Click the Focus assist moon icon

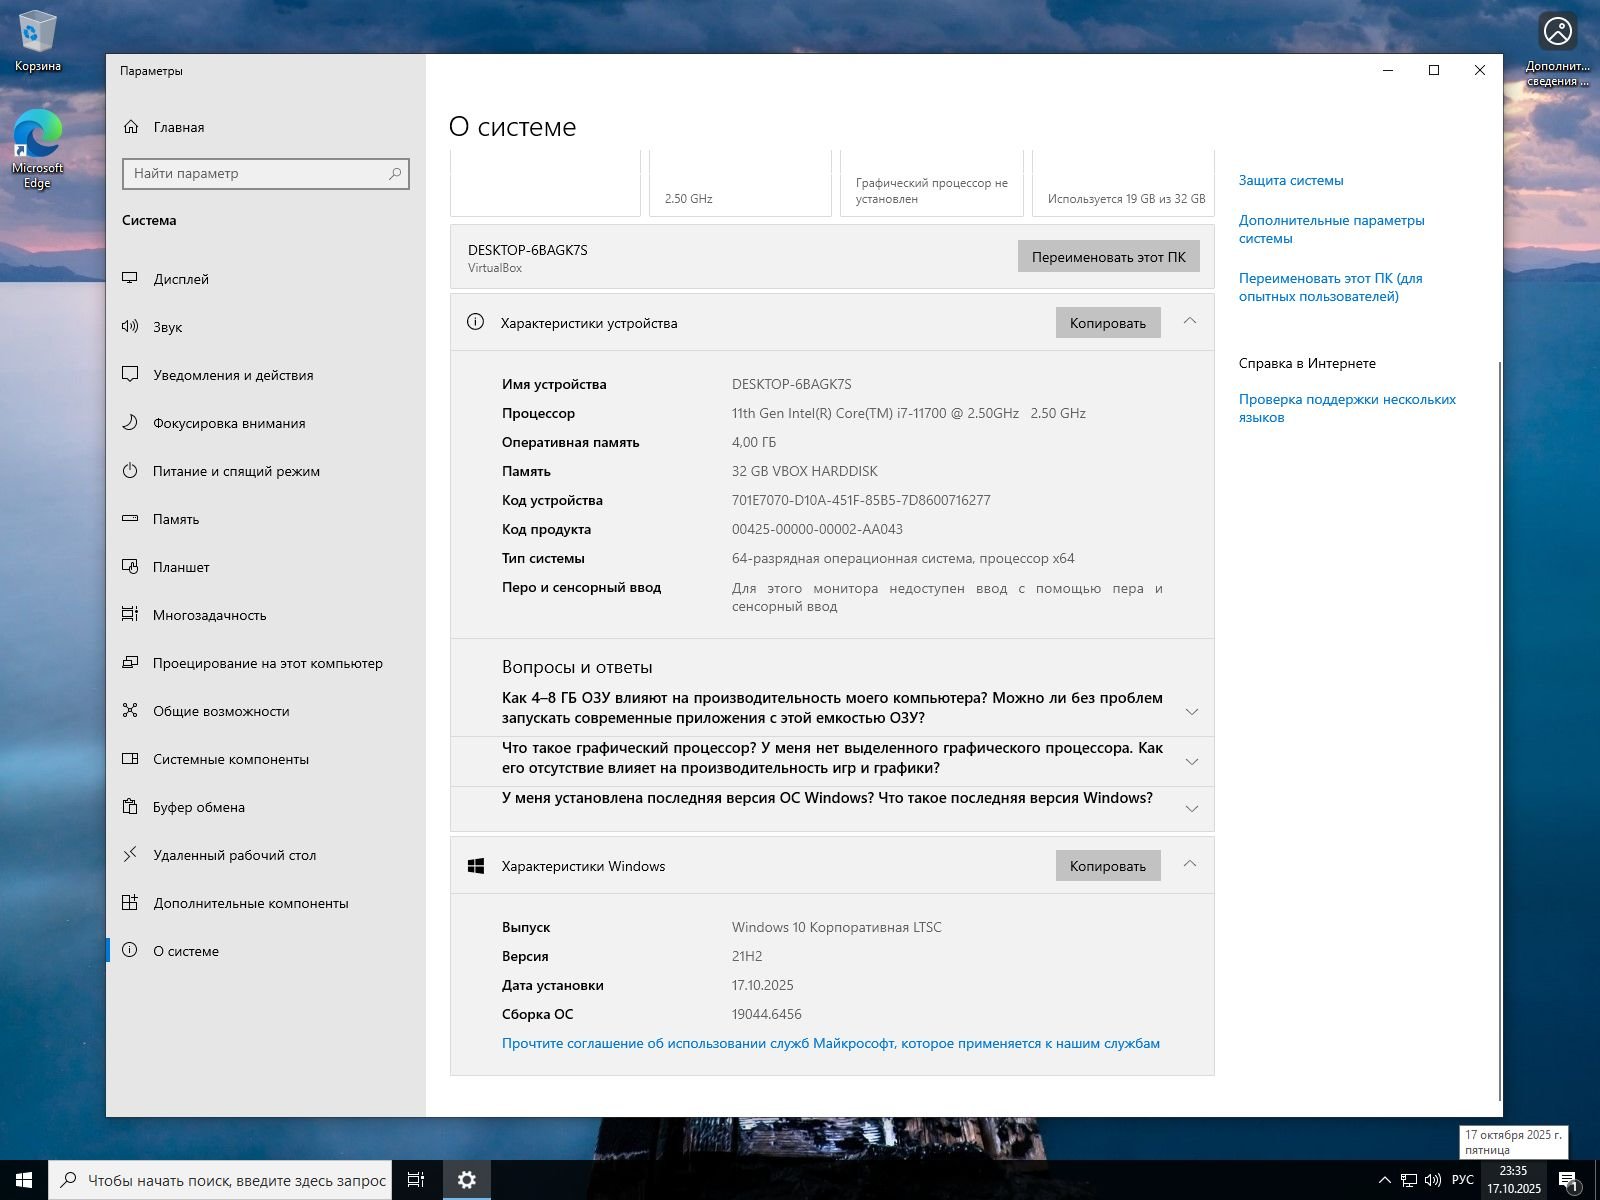(130, 423)
